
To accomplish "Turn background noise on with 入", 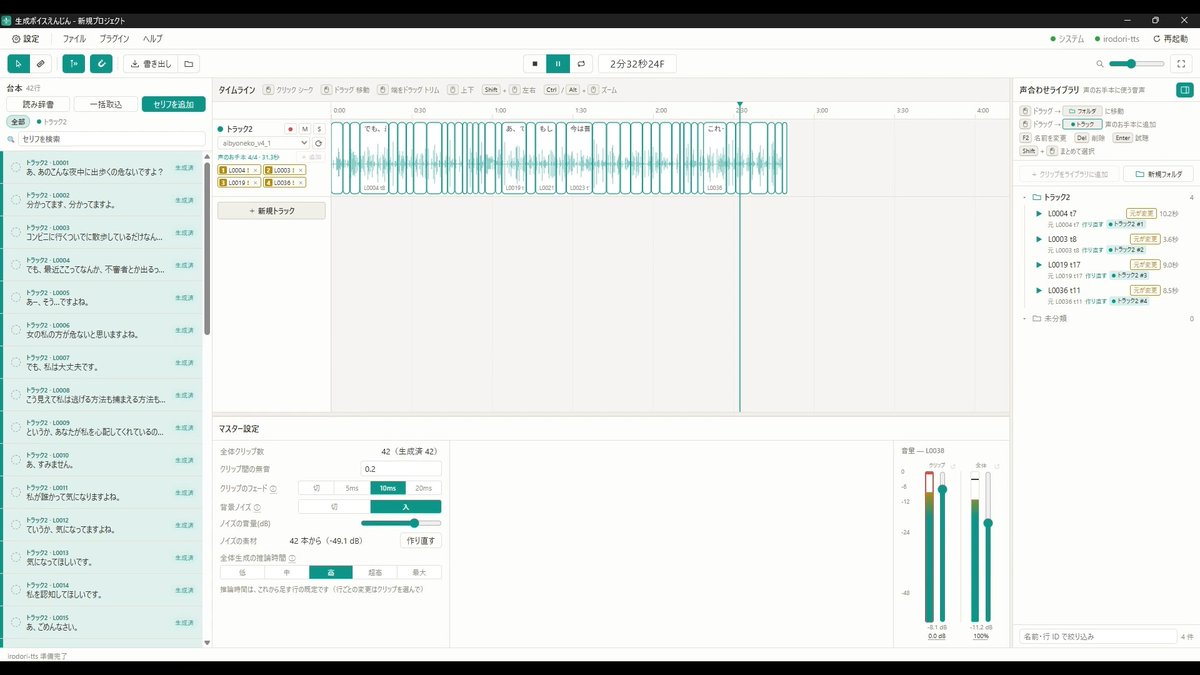I will tap(405, 507).
